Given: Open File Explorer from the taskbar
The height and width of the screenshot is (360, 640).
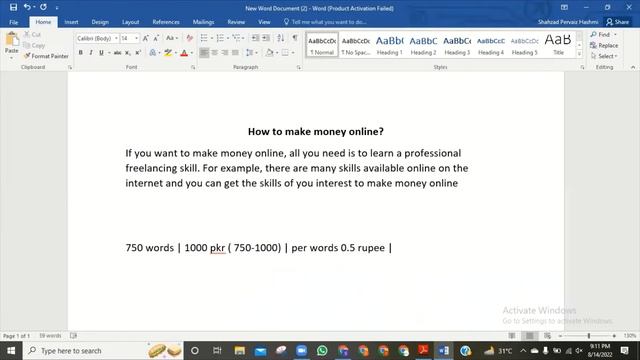Looking at the screenshot, I should [x=240, y=351].
